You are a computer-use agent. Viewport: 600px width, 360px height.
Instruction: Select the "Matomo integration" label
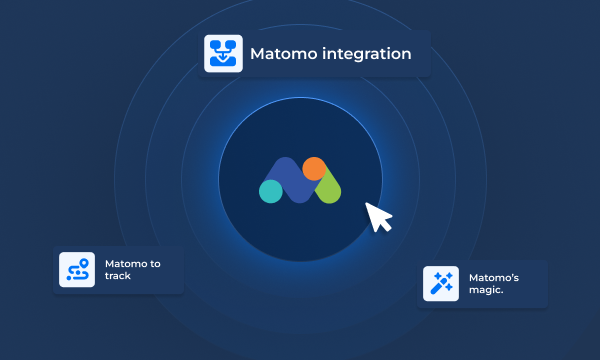pyautogui.click(x=331, y=54)
